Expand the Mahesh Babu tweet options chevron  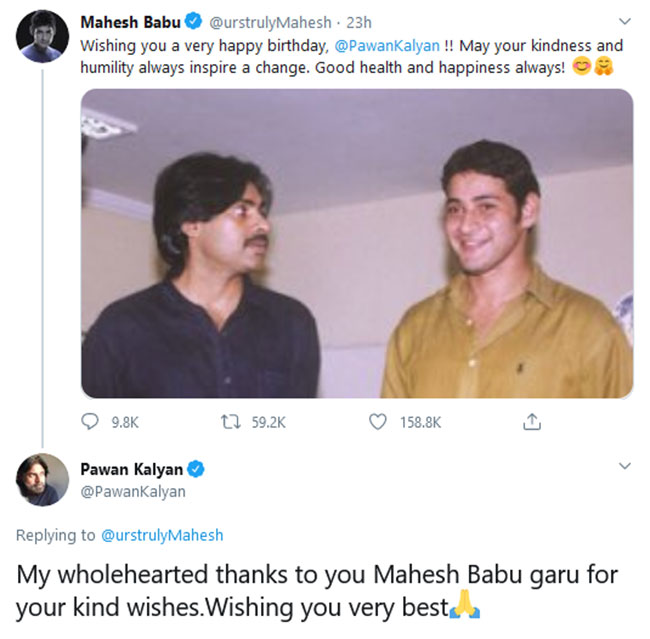click(625, 21)
